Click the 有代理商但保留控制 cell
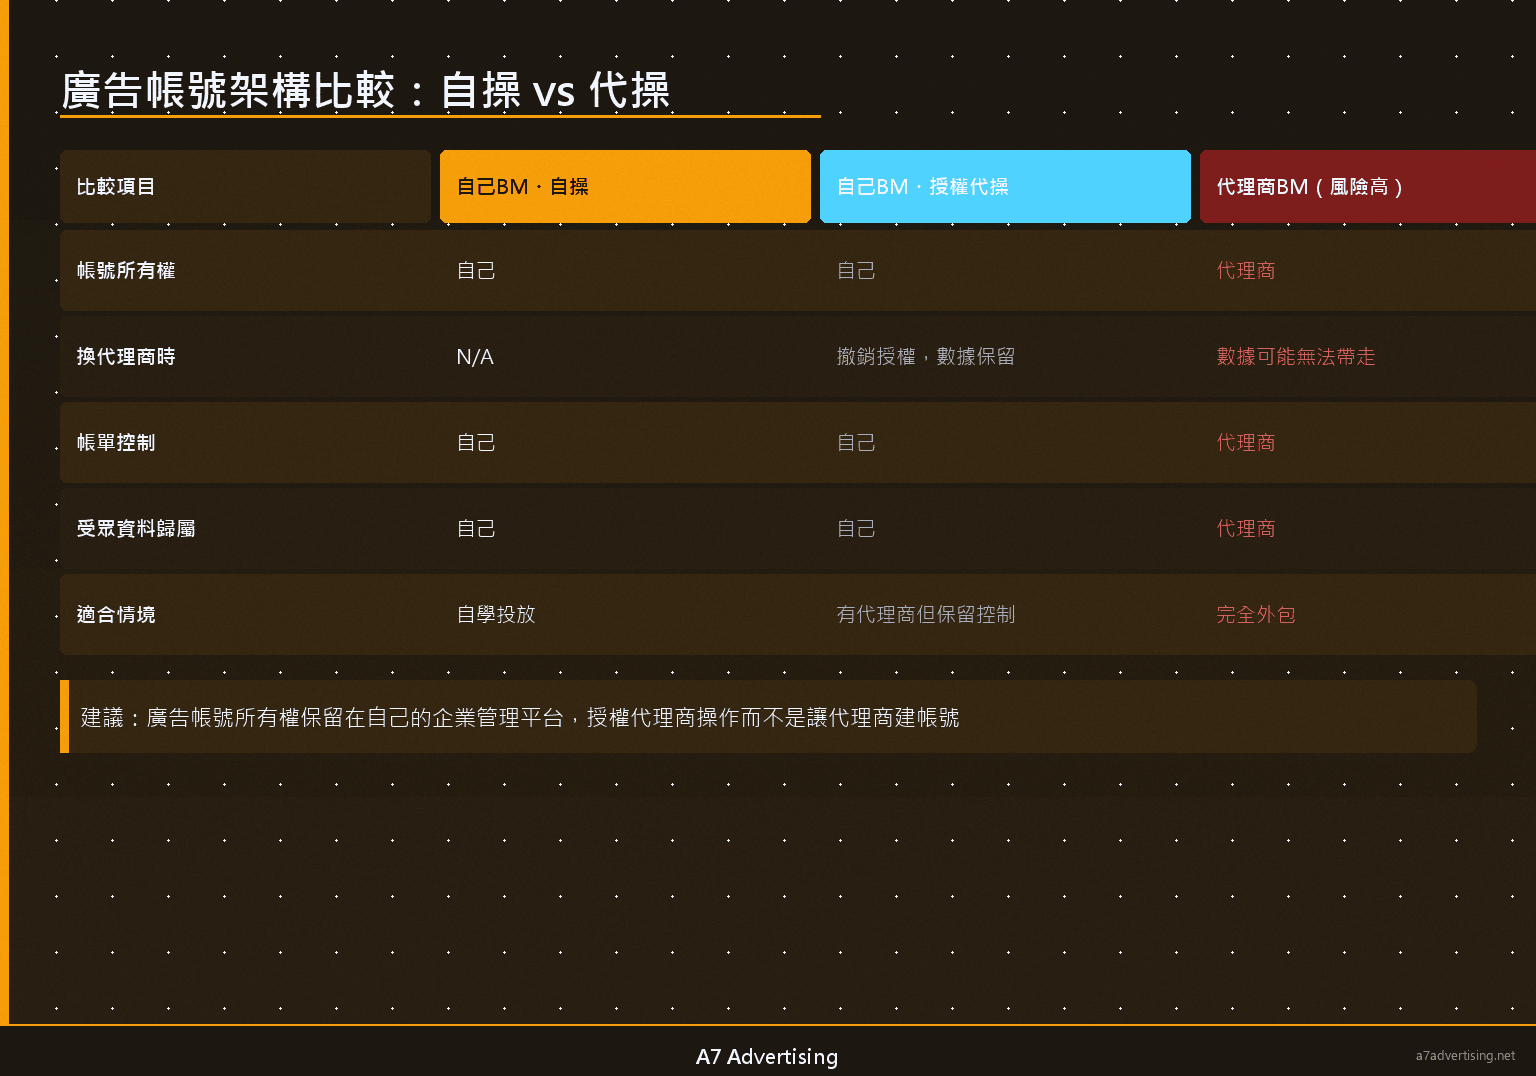 pos(926,615)
